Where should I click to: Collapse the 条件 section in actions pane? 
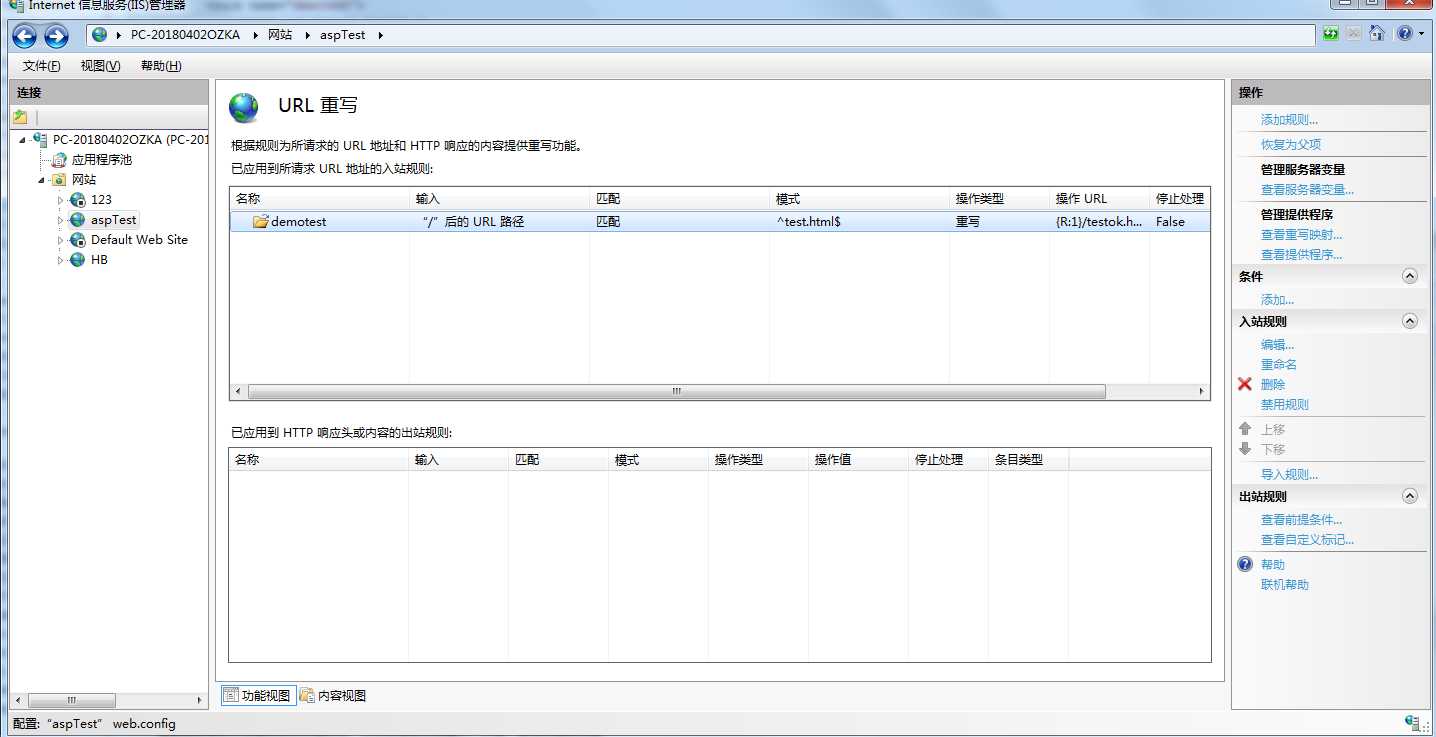point(1410,276)
